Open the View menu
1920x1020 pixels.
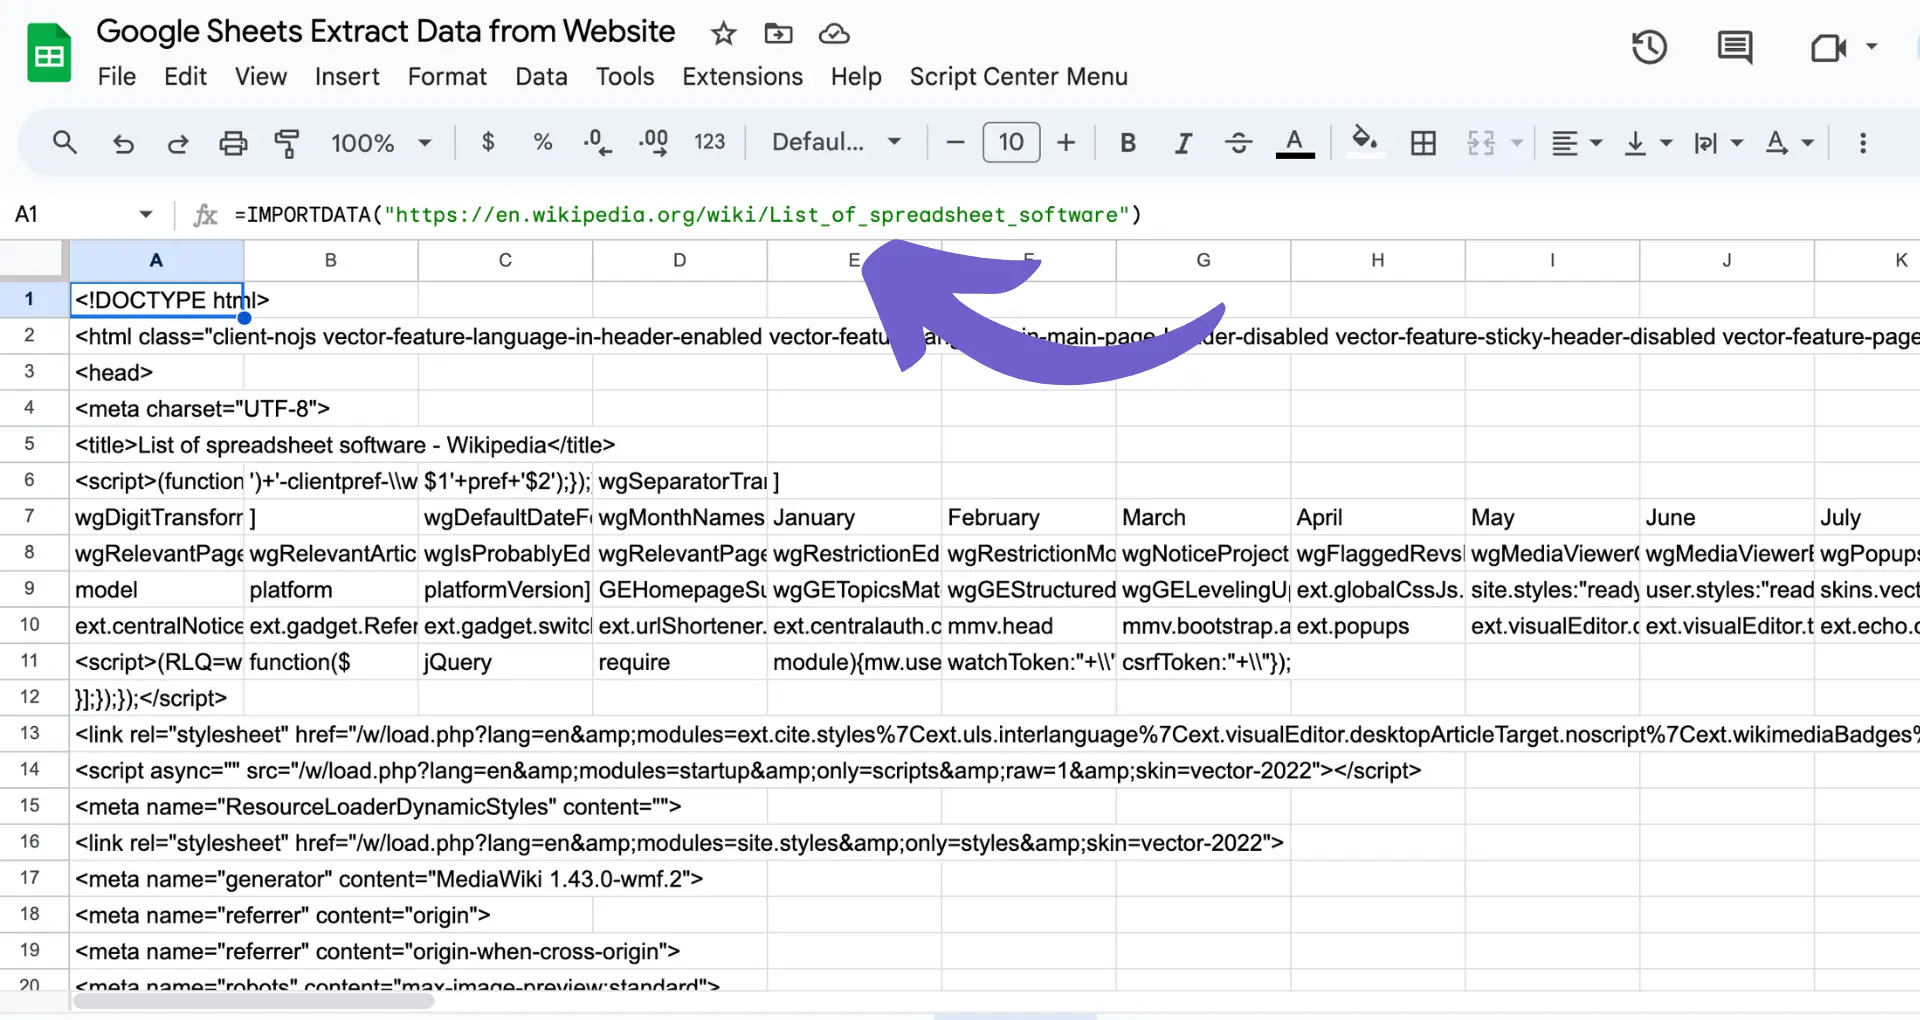coord(261,77)
